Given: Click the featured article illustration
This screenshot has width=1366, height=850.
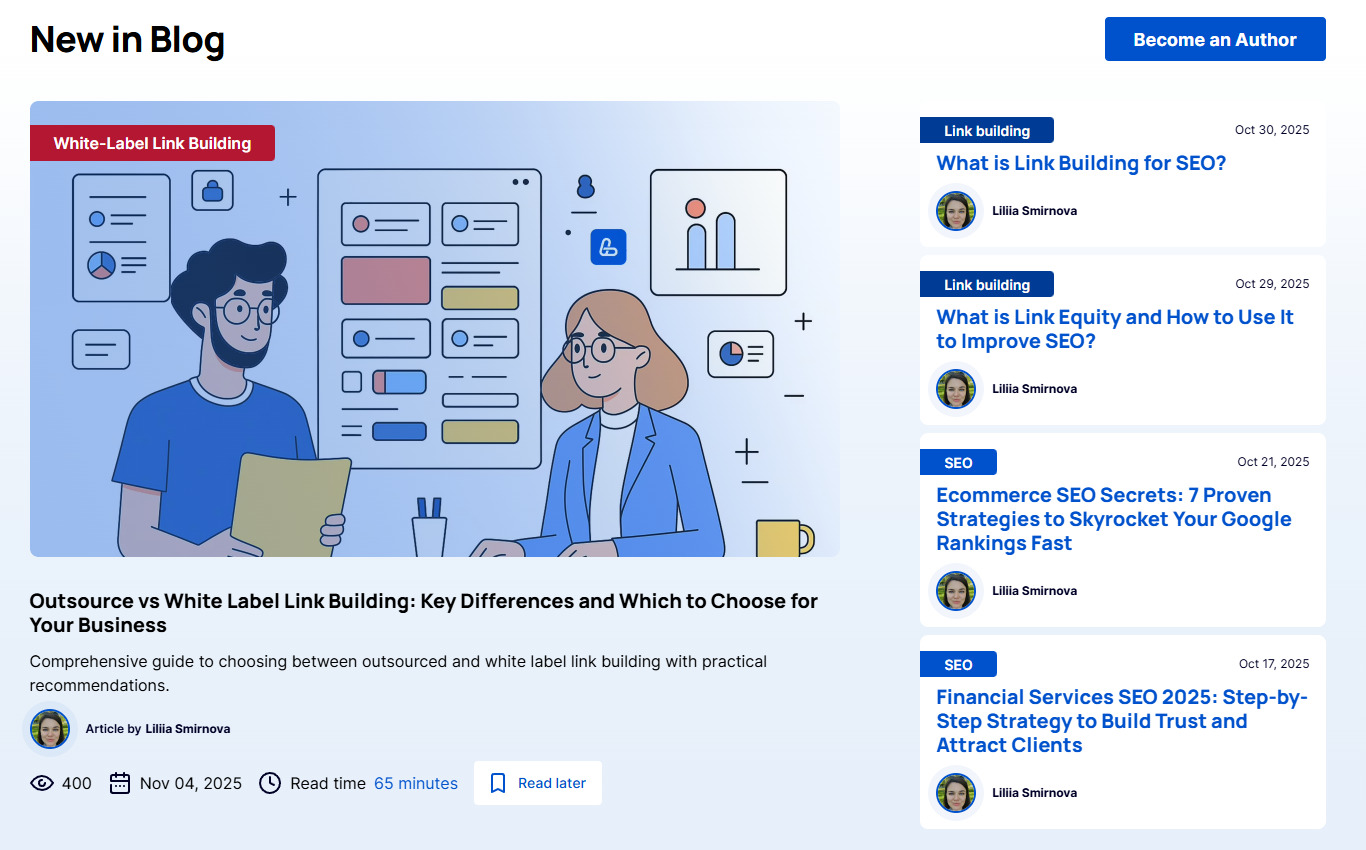Looking at the screenshot, I should pyautogui.click(x=435, y=328).
